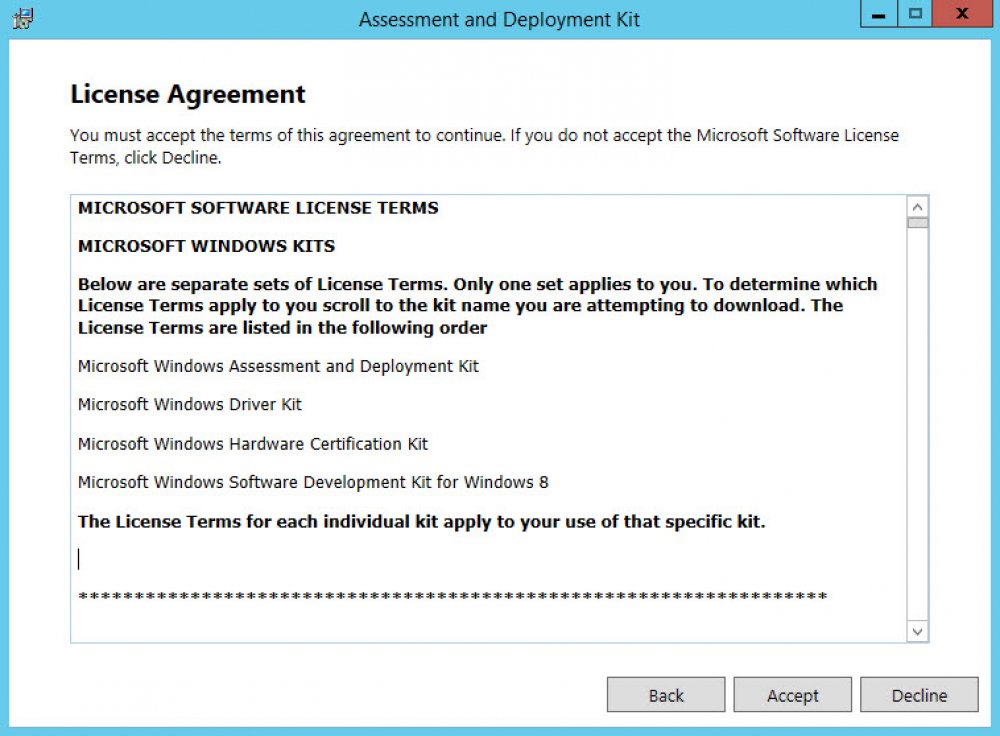Image resolution: width=1000 pixels, height=736 pixels.
Task: Accept the license agreement
Action: [x=792, y=695]
